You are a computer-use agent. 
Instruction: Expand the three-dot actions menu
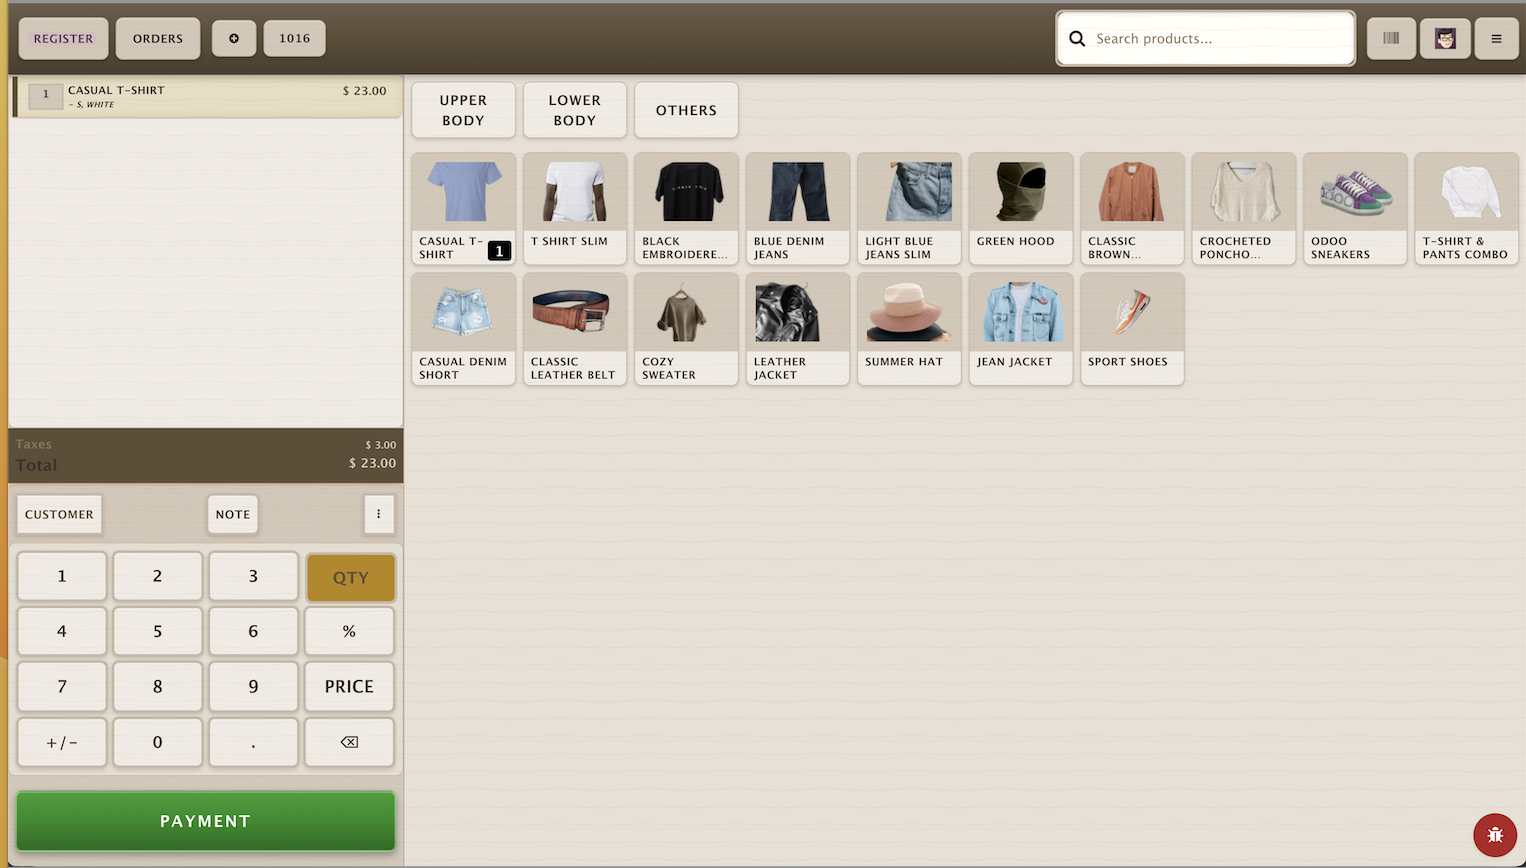pyautogui.click(x=378, y=514)
